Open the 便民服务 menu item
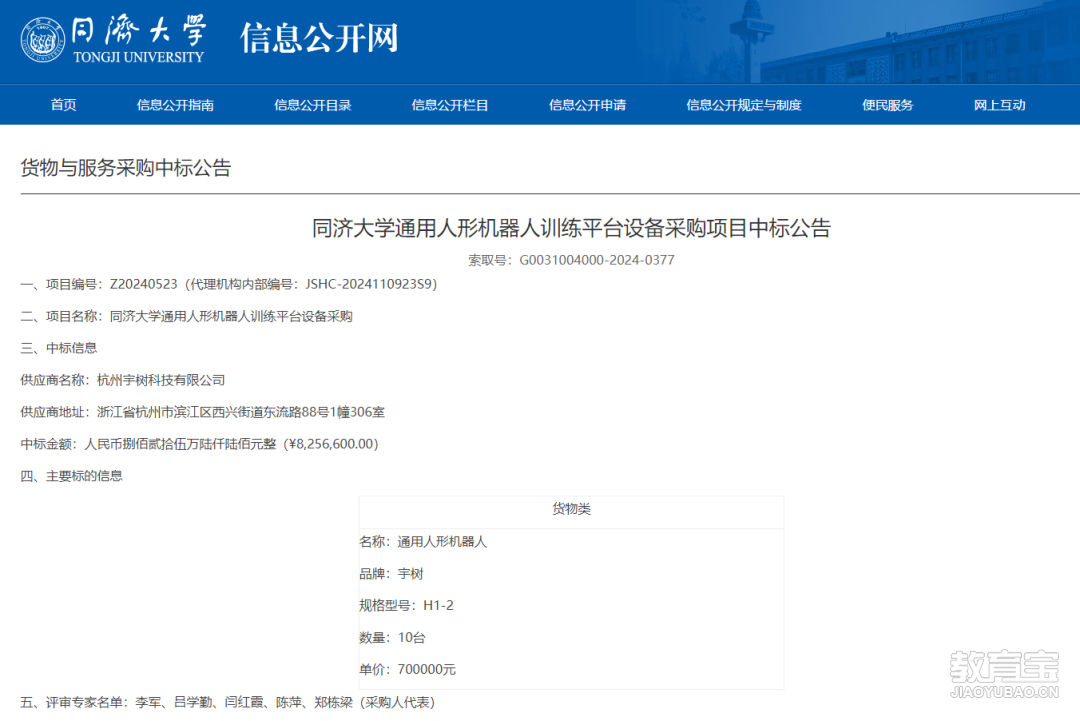Screen dimensions: 1080x721 (x=888, y=105)
